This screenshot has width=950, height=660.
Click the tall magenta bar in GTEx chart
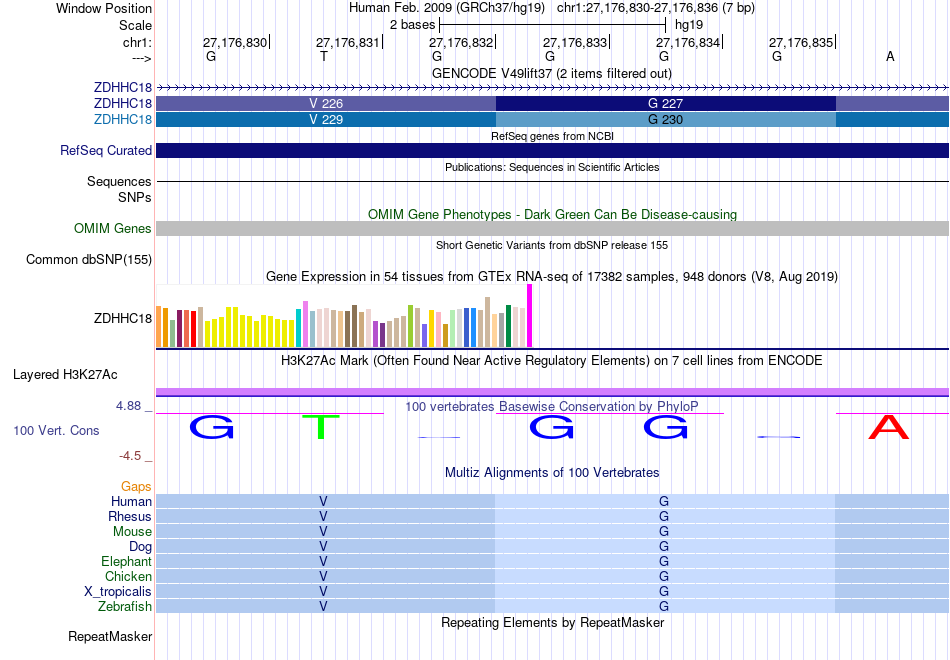coord(530,316)
